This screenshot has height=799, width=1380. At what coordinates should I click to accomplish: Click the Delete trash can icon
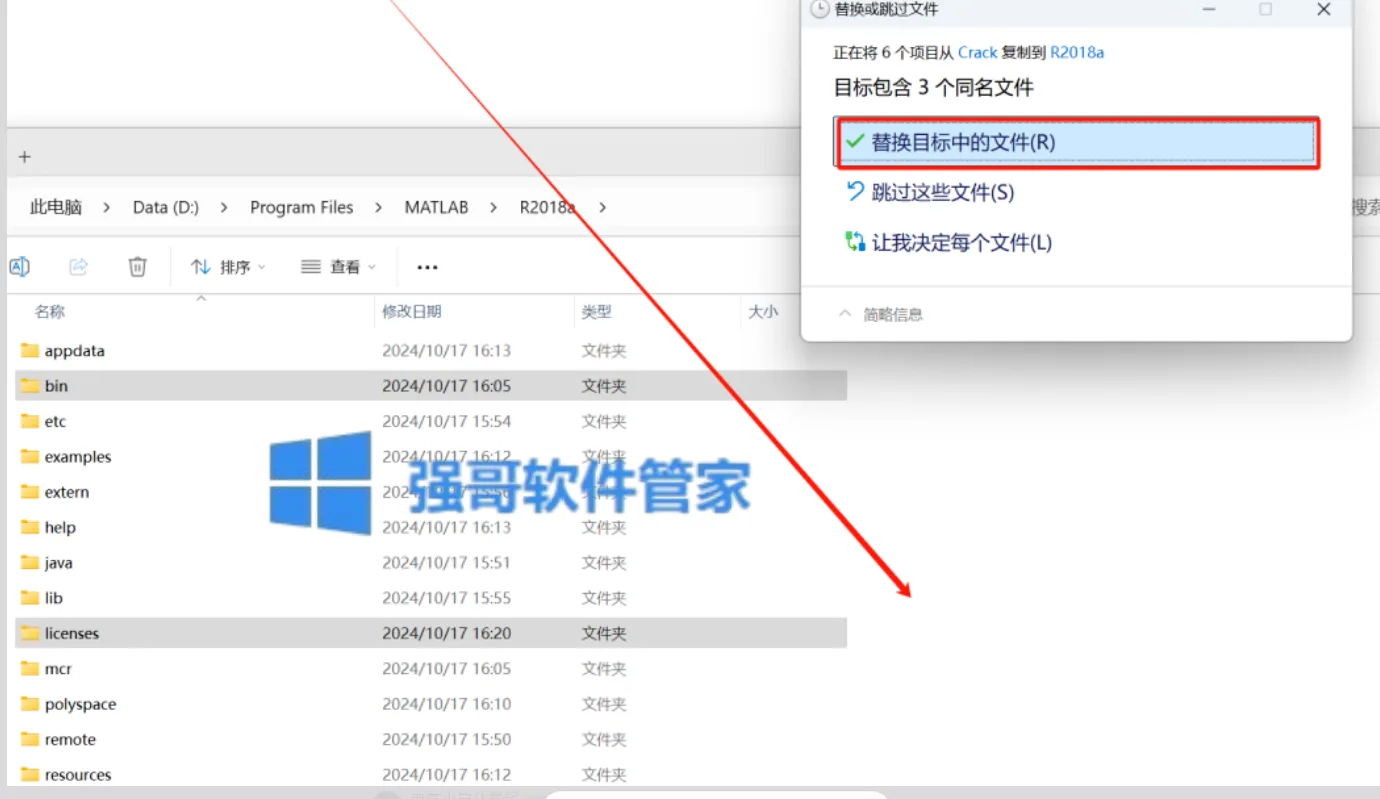point(138,266)
